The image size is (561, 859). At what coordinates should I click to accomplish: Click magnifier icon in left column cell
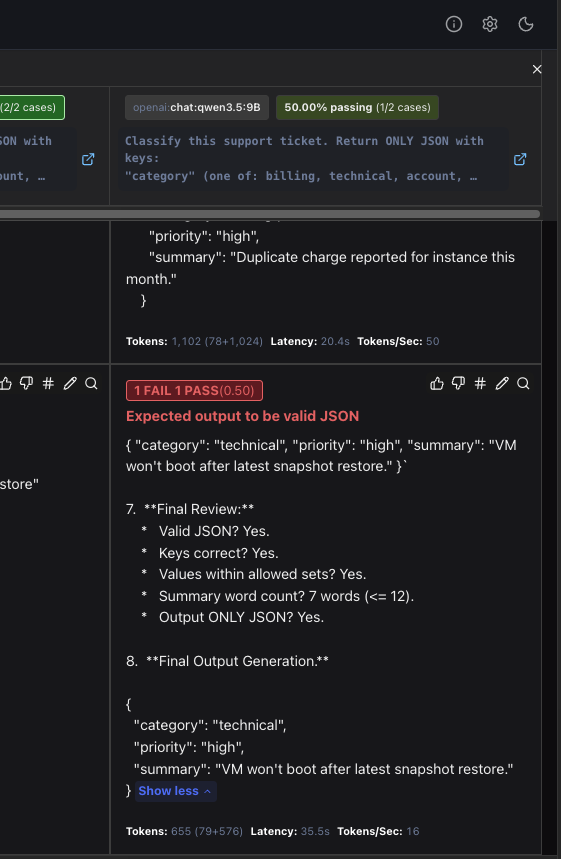(91, 383)
